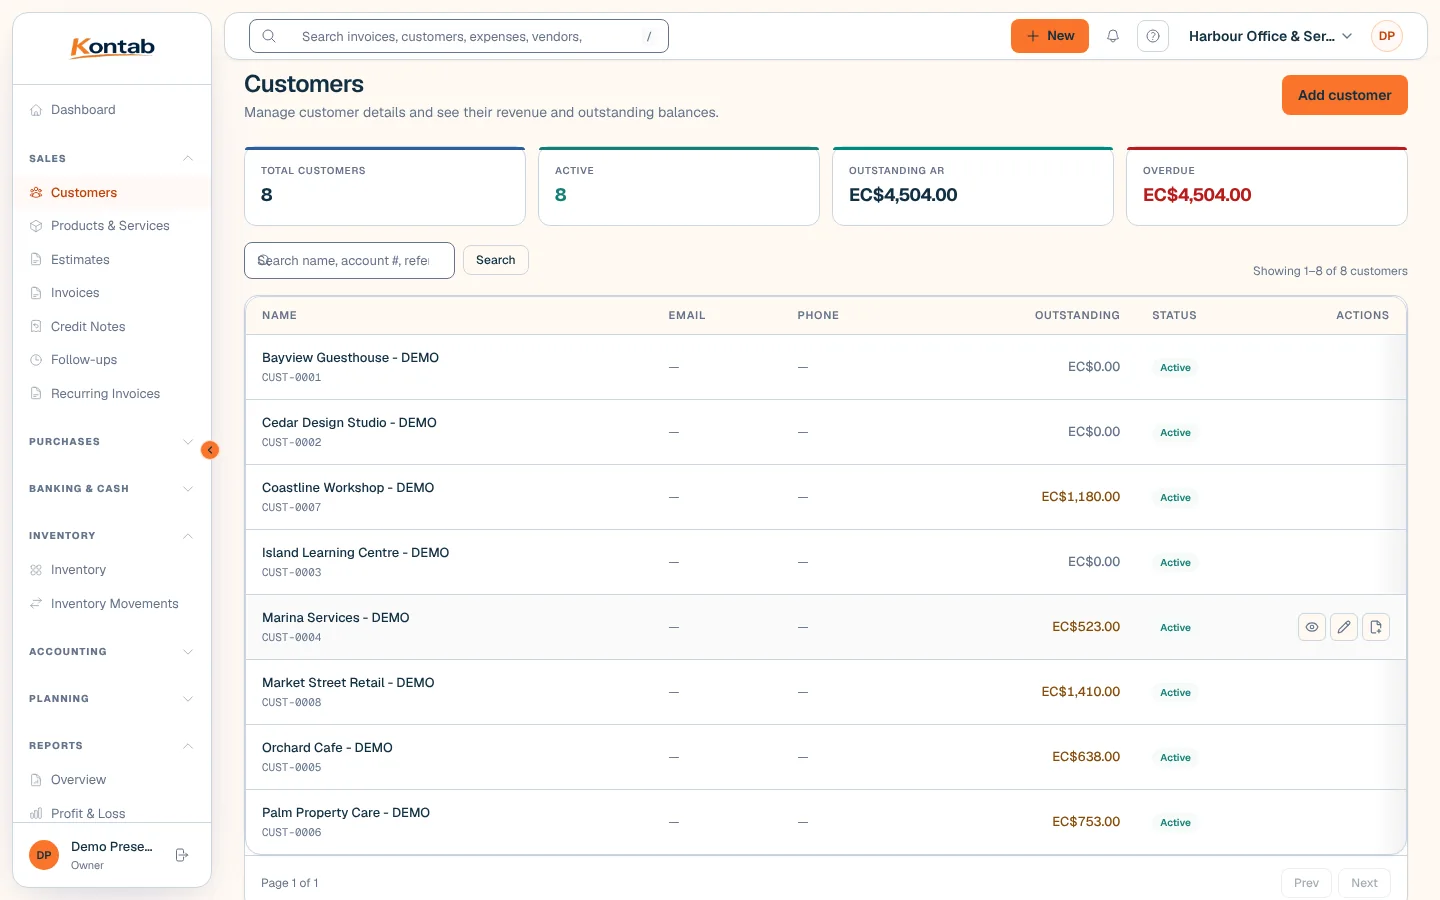The height and width of the screenshot is (900, 1440).
Task: Collapse the Sales section
Action: [x=112, y=159]
